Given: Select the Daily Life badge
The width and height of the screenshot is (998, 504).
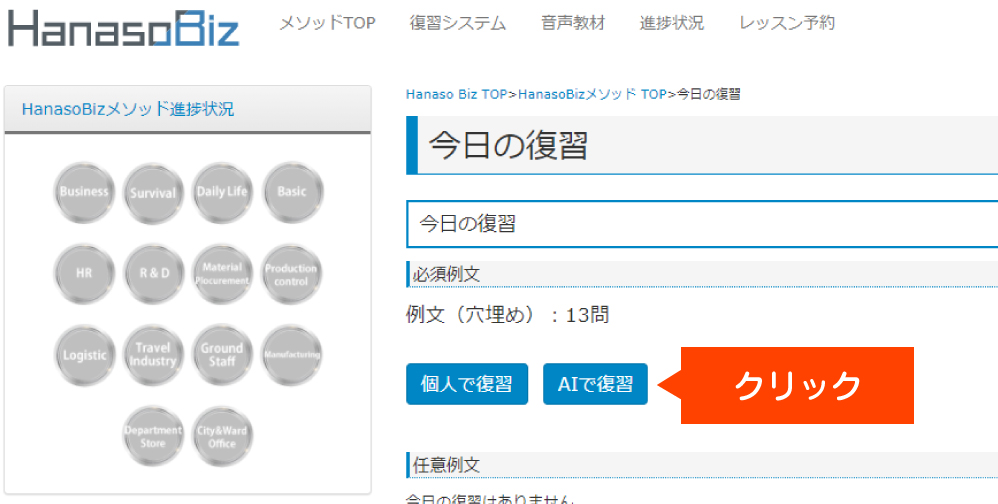Looking at the screenshot, I should pos(222,192).
